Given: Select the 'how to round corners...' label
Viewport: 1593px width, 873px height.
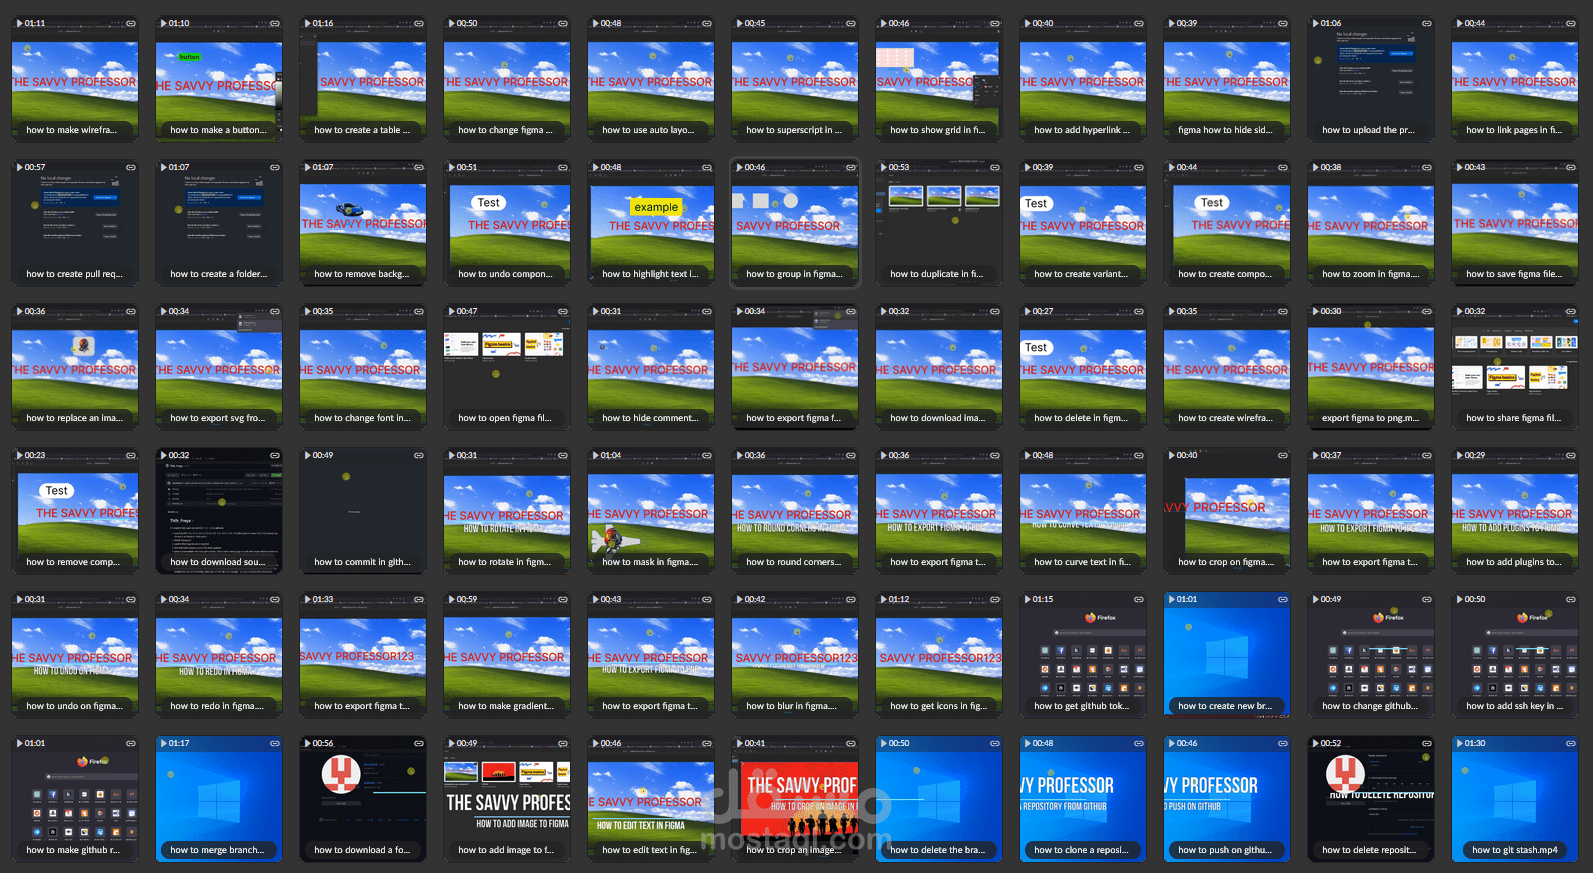Looking at the screenshot, I should [x=794, y=562].
